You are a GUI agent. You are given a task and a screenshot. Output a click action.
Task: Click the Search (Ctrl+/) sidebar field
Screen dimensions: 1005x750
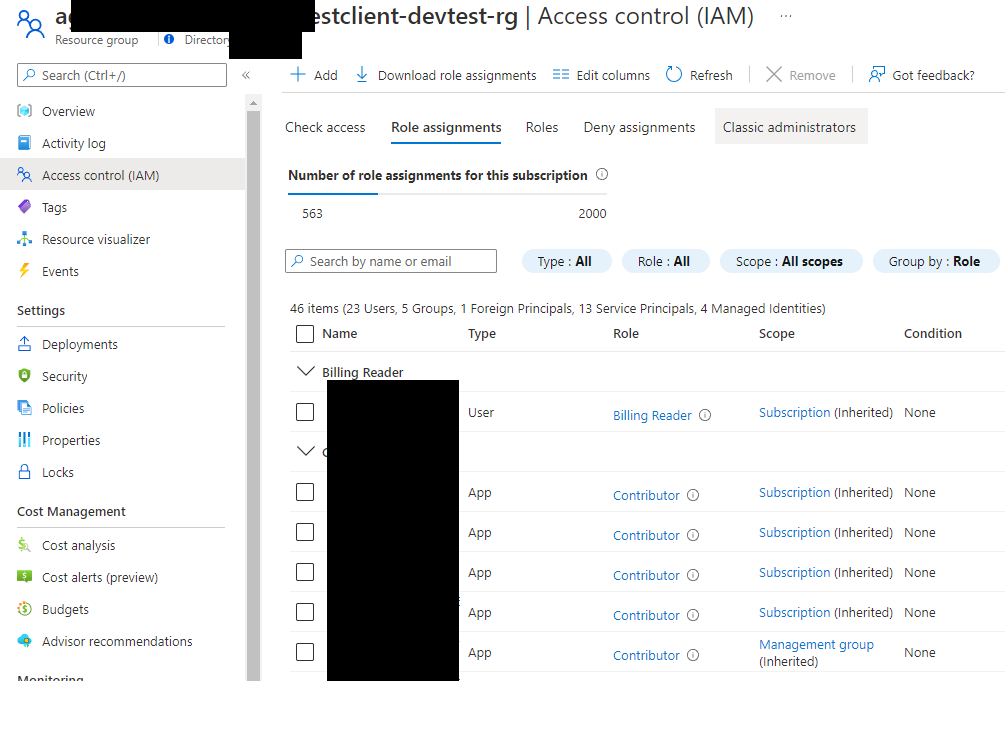(x=122, y=75)
